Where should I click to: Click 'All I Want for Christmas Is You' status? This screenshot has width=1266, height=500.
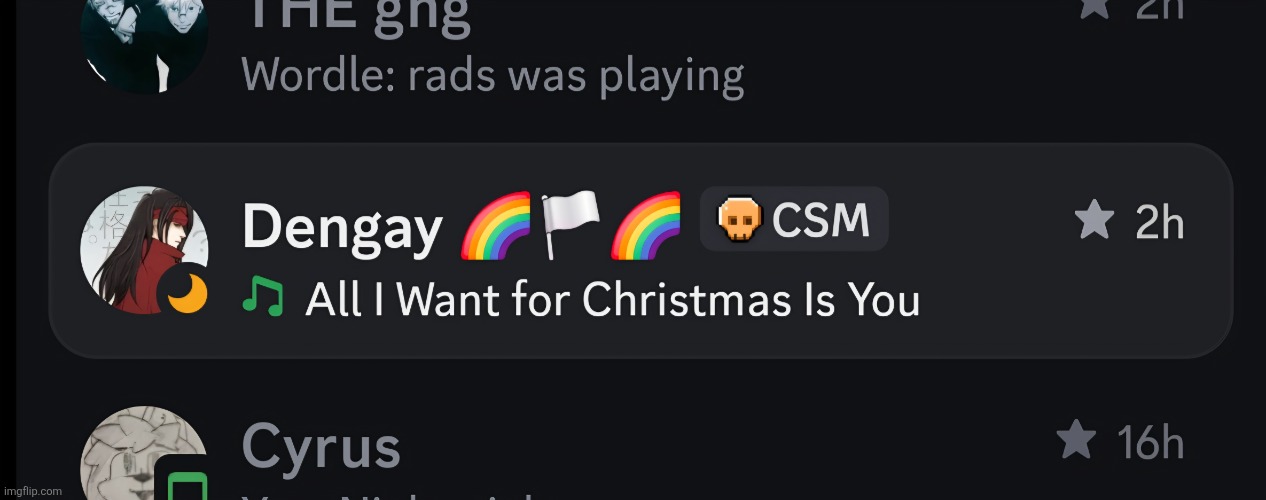612,299
